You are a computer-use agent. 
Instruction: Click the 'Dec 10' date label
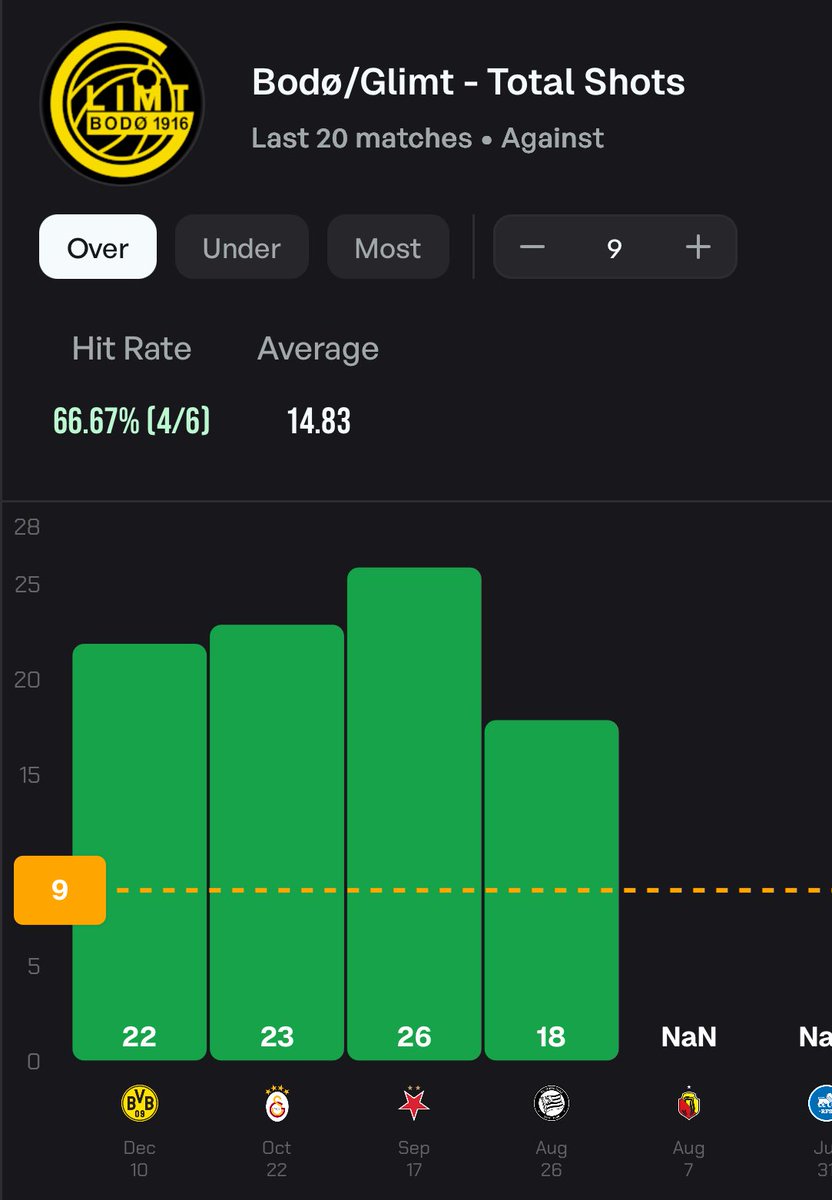[x=139, y=1158]
